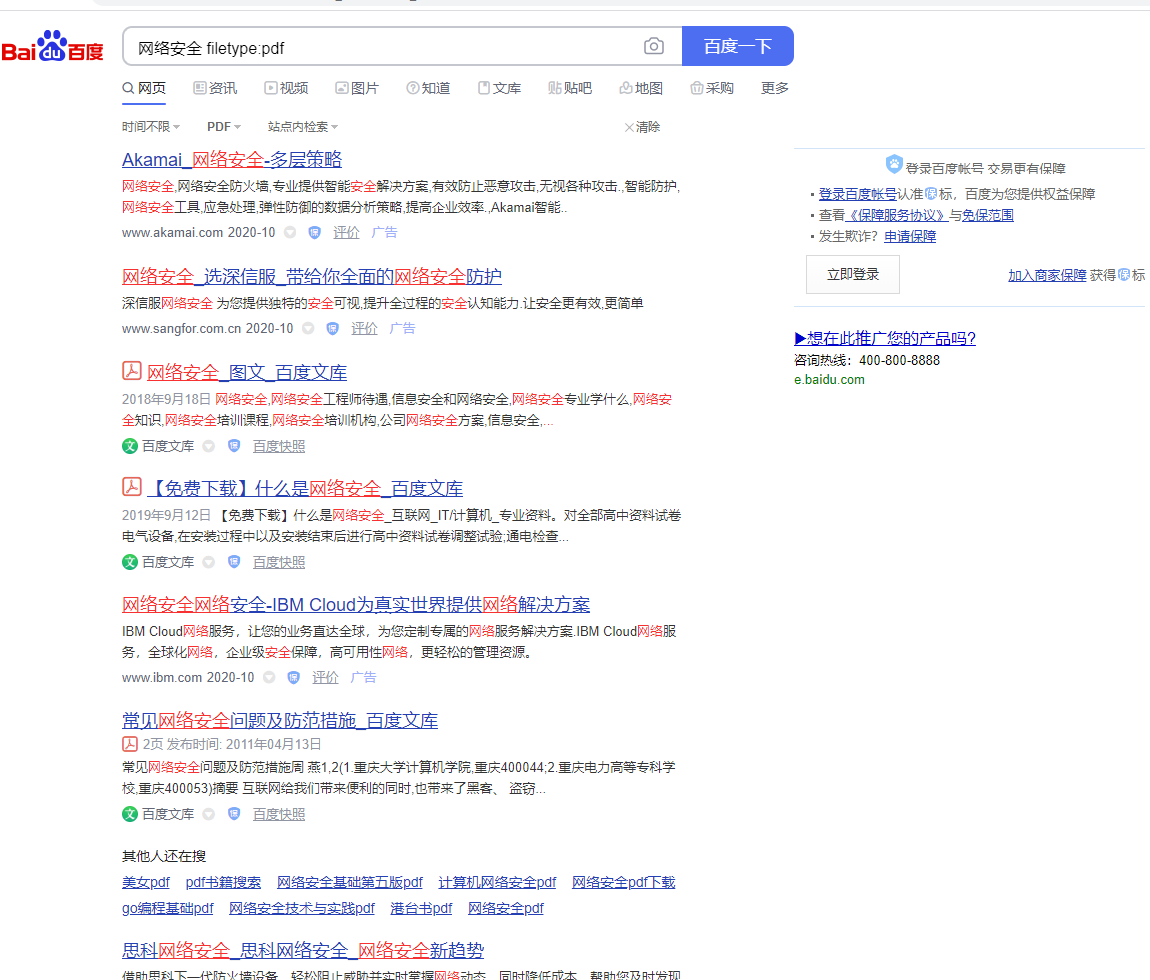
Task: Click the shield badge icon next to www.ibm.com
Action: tap(293, 678)
